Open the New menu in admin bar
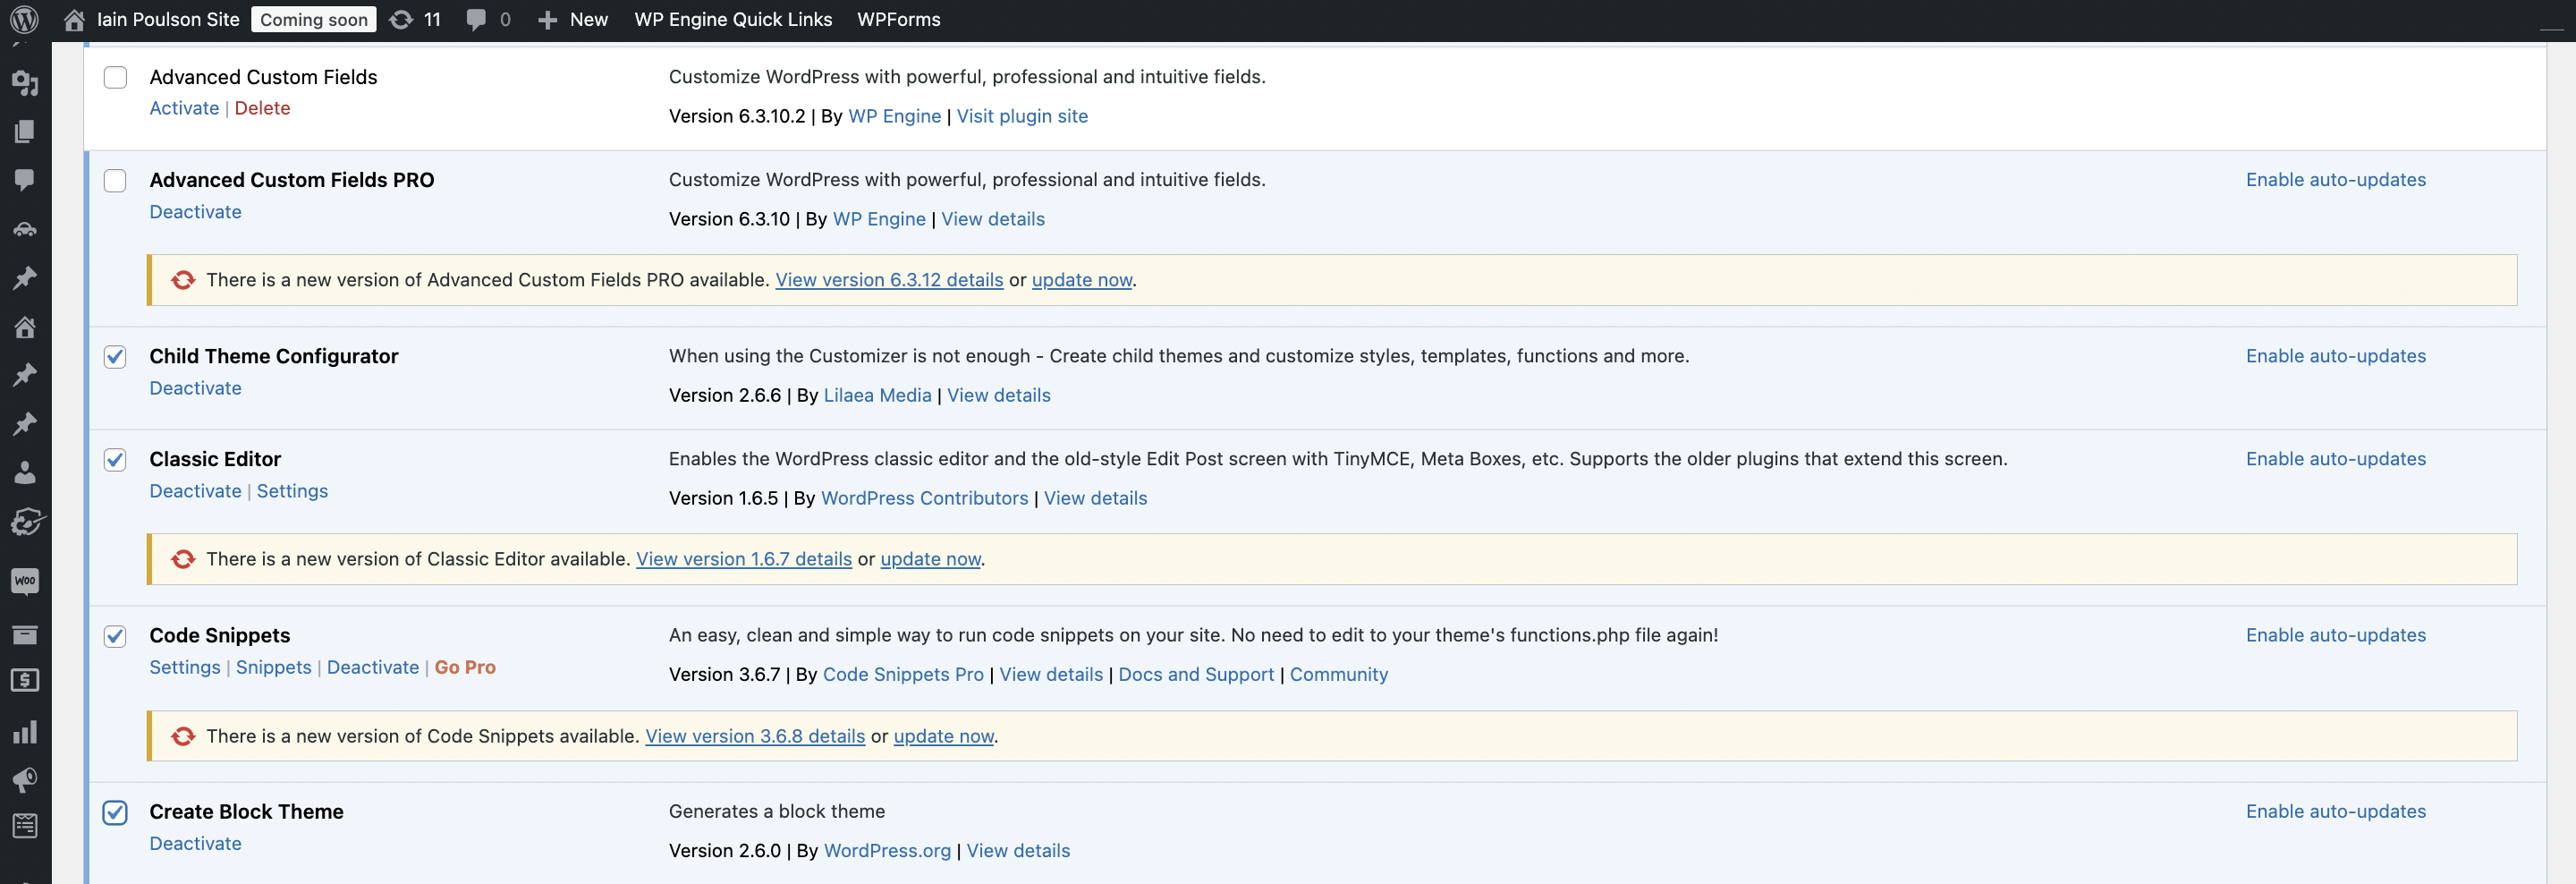Viewport: 2576px width, 884px height. (589, 20)
